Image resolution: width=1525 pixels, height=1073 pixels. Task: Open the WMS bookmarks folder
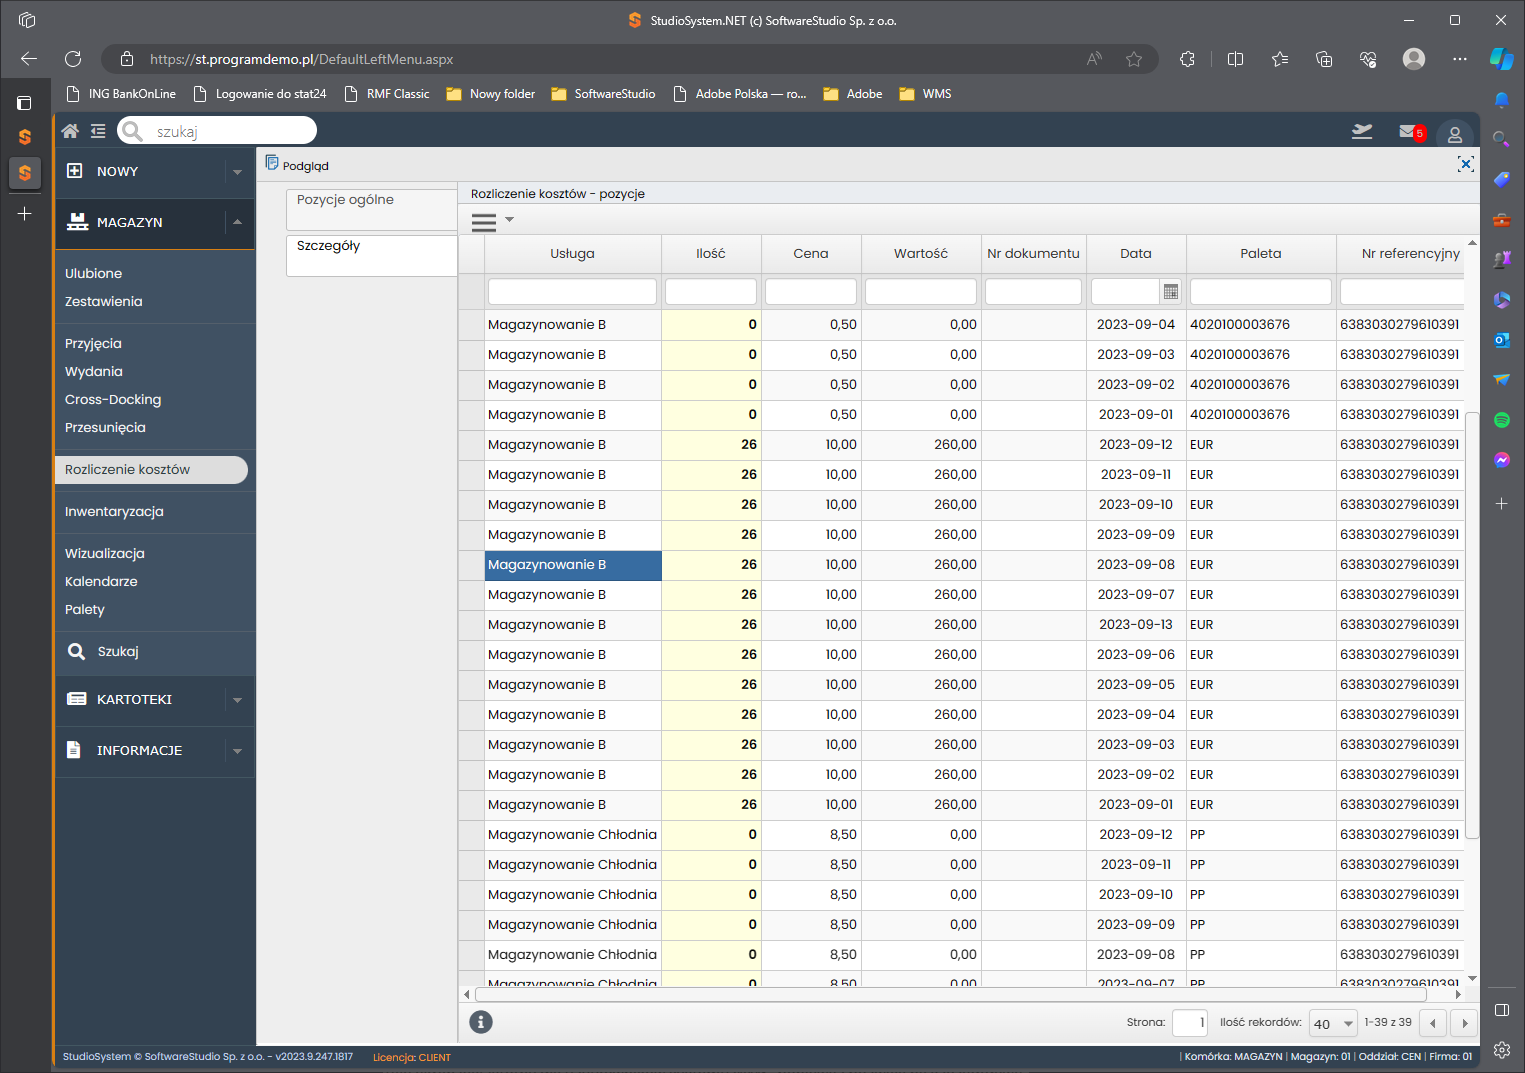coord(925,94)
